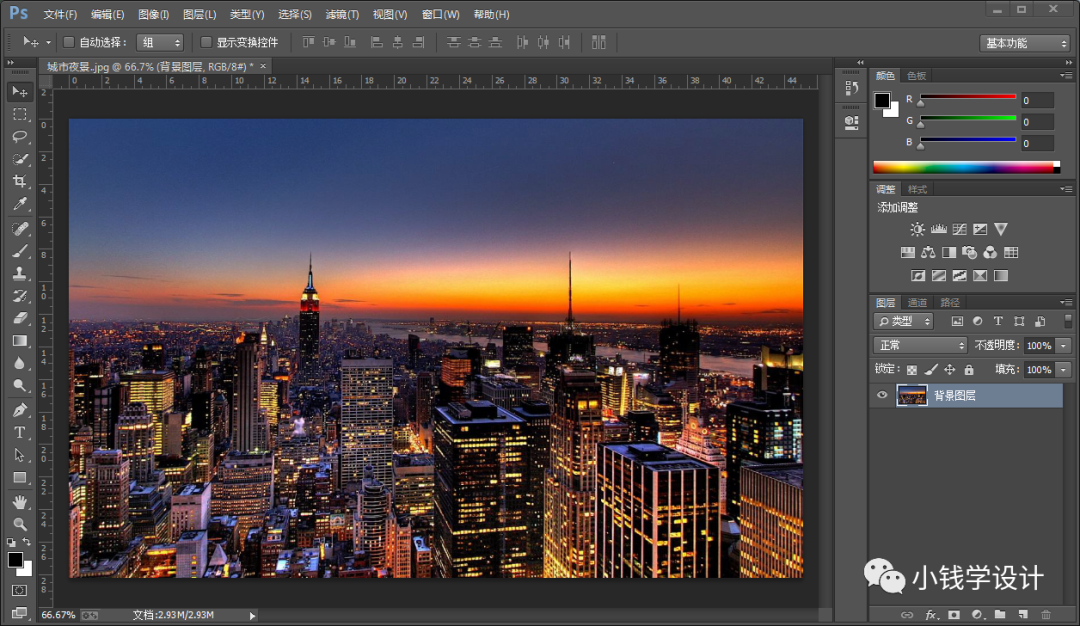Screen dimensions: 1080x626
Task: Open the 填充 fill dropdown arrow
Action: tap(1064, 370)
